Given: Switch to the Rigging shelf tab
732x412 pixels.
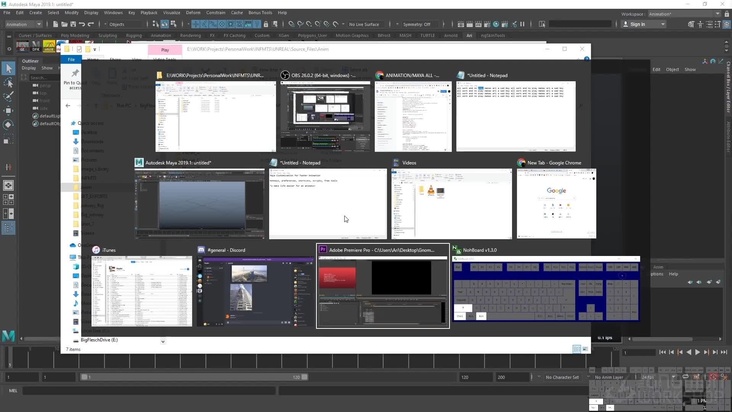Looking at the screenshot, I should 134,35.
